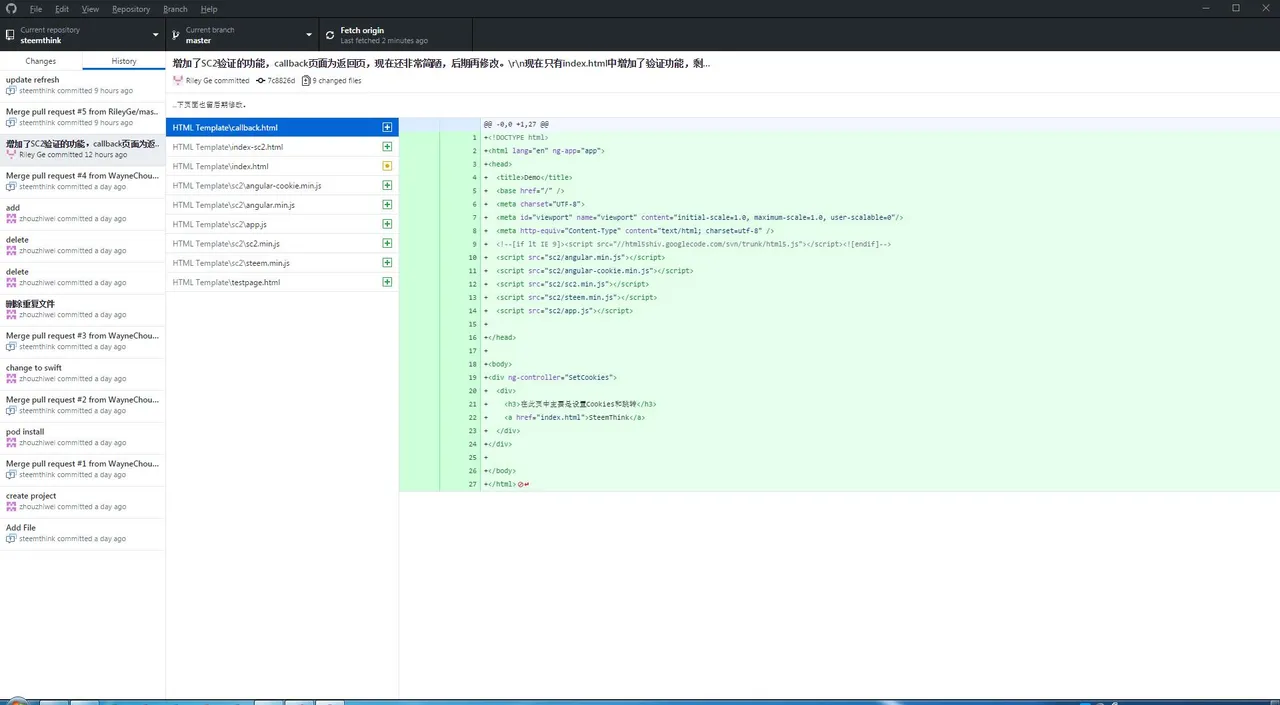Screen dimensions: 1280x705
Task: Click avatar beside 'update refresh' commit
Action: coord(11,91)
